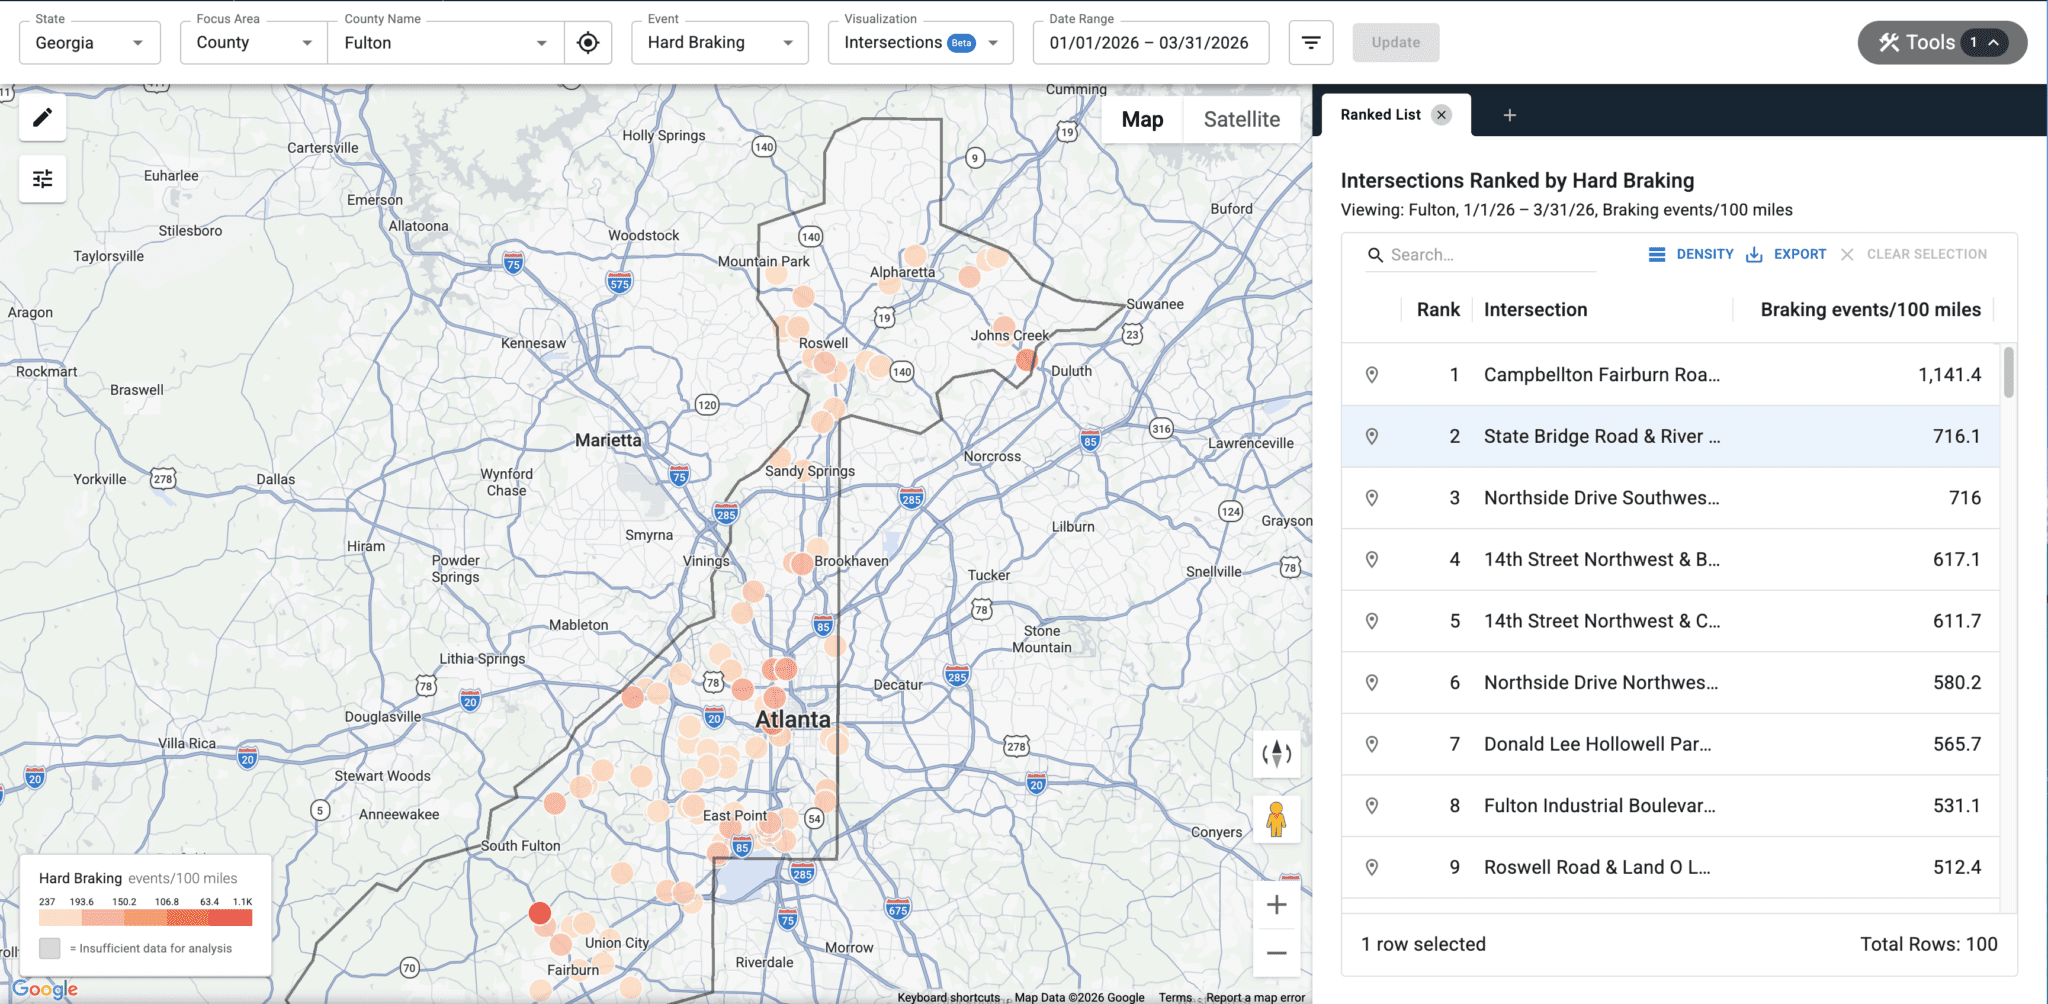
Task: Click the Hard Braking color legend bar
Action: [146, 917]
